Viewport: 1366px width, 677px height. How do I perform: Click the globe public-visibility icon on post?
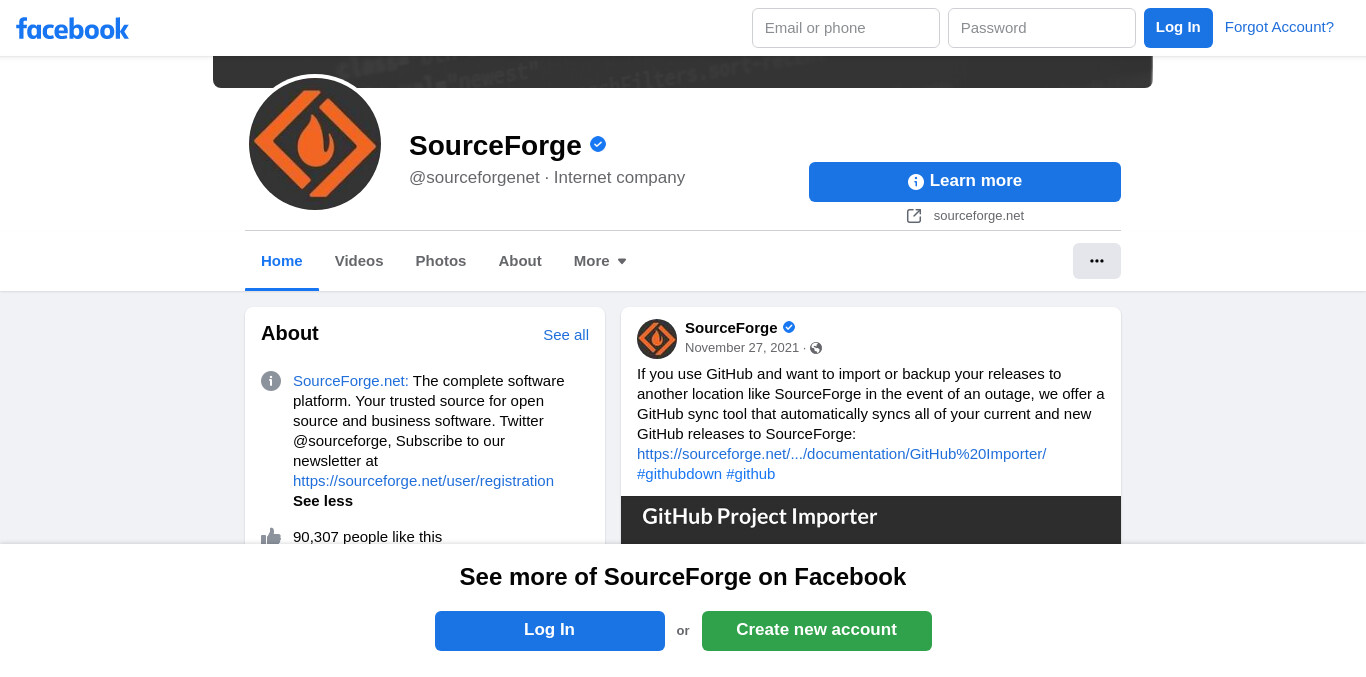coord(816,348)
